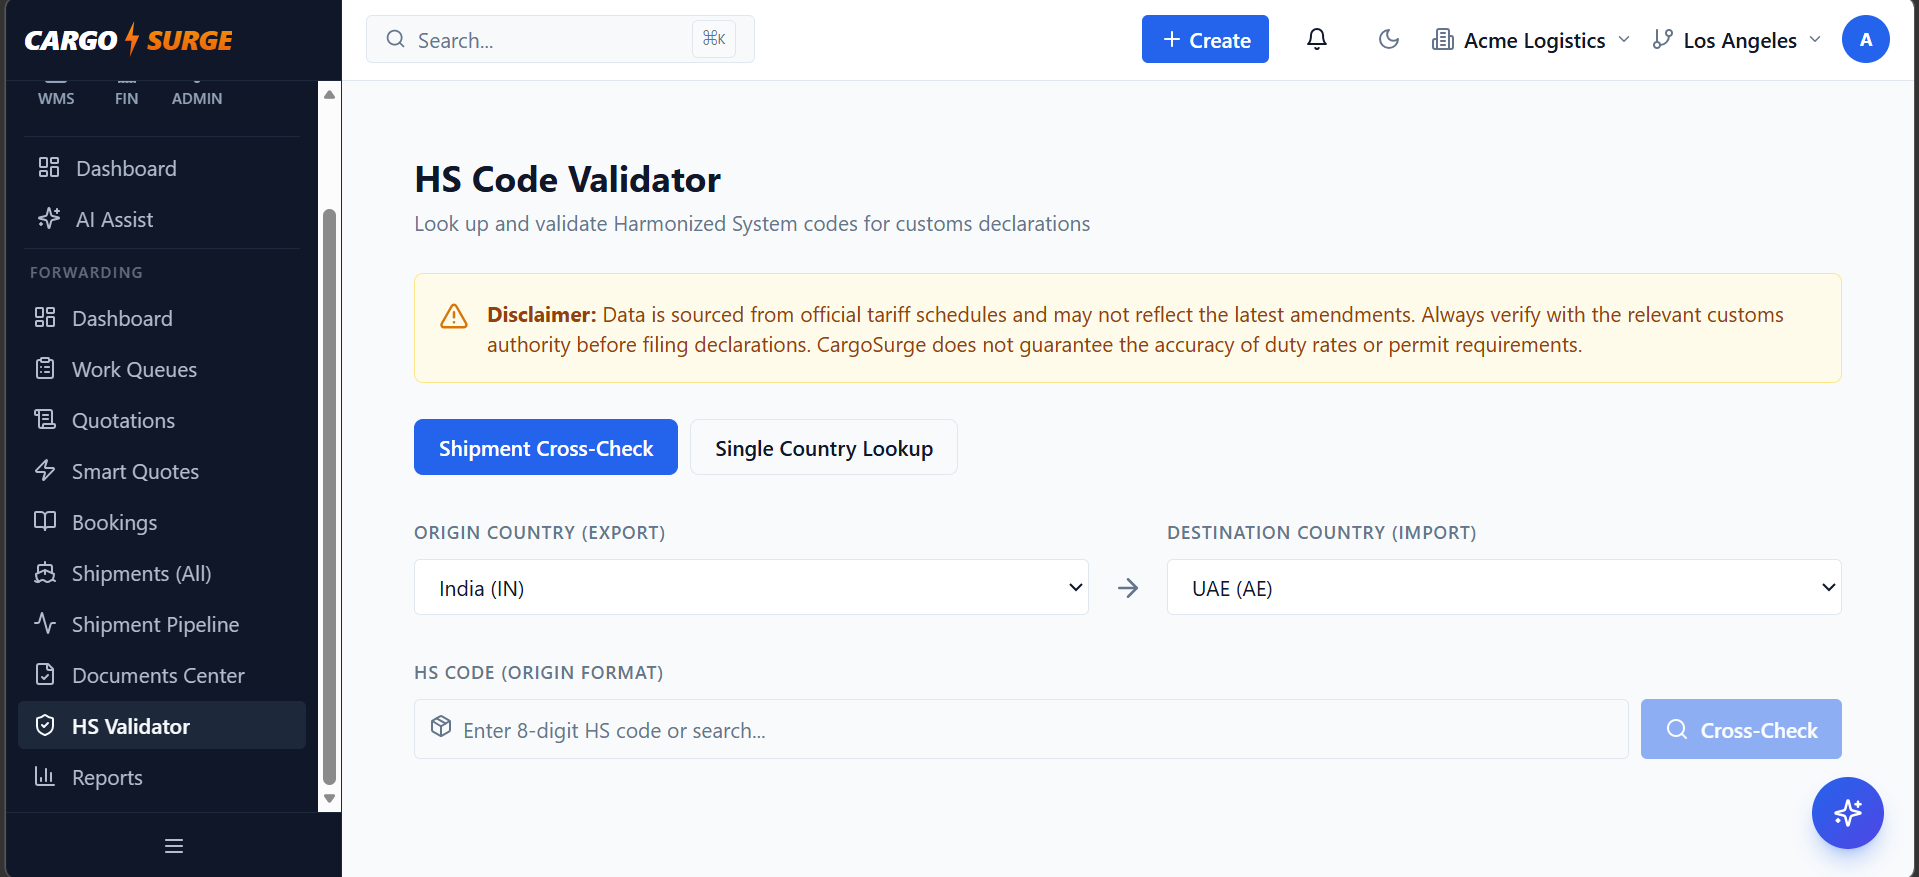Collapse sidebar with the hamburger icon
This screenshot has height=877, width=1919.
[x=174, y=846]
